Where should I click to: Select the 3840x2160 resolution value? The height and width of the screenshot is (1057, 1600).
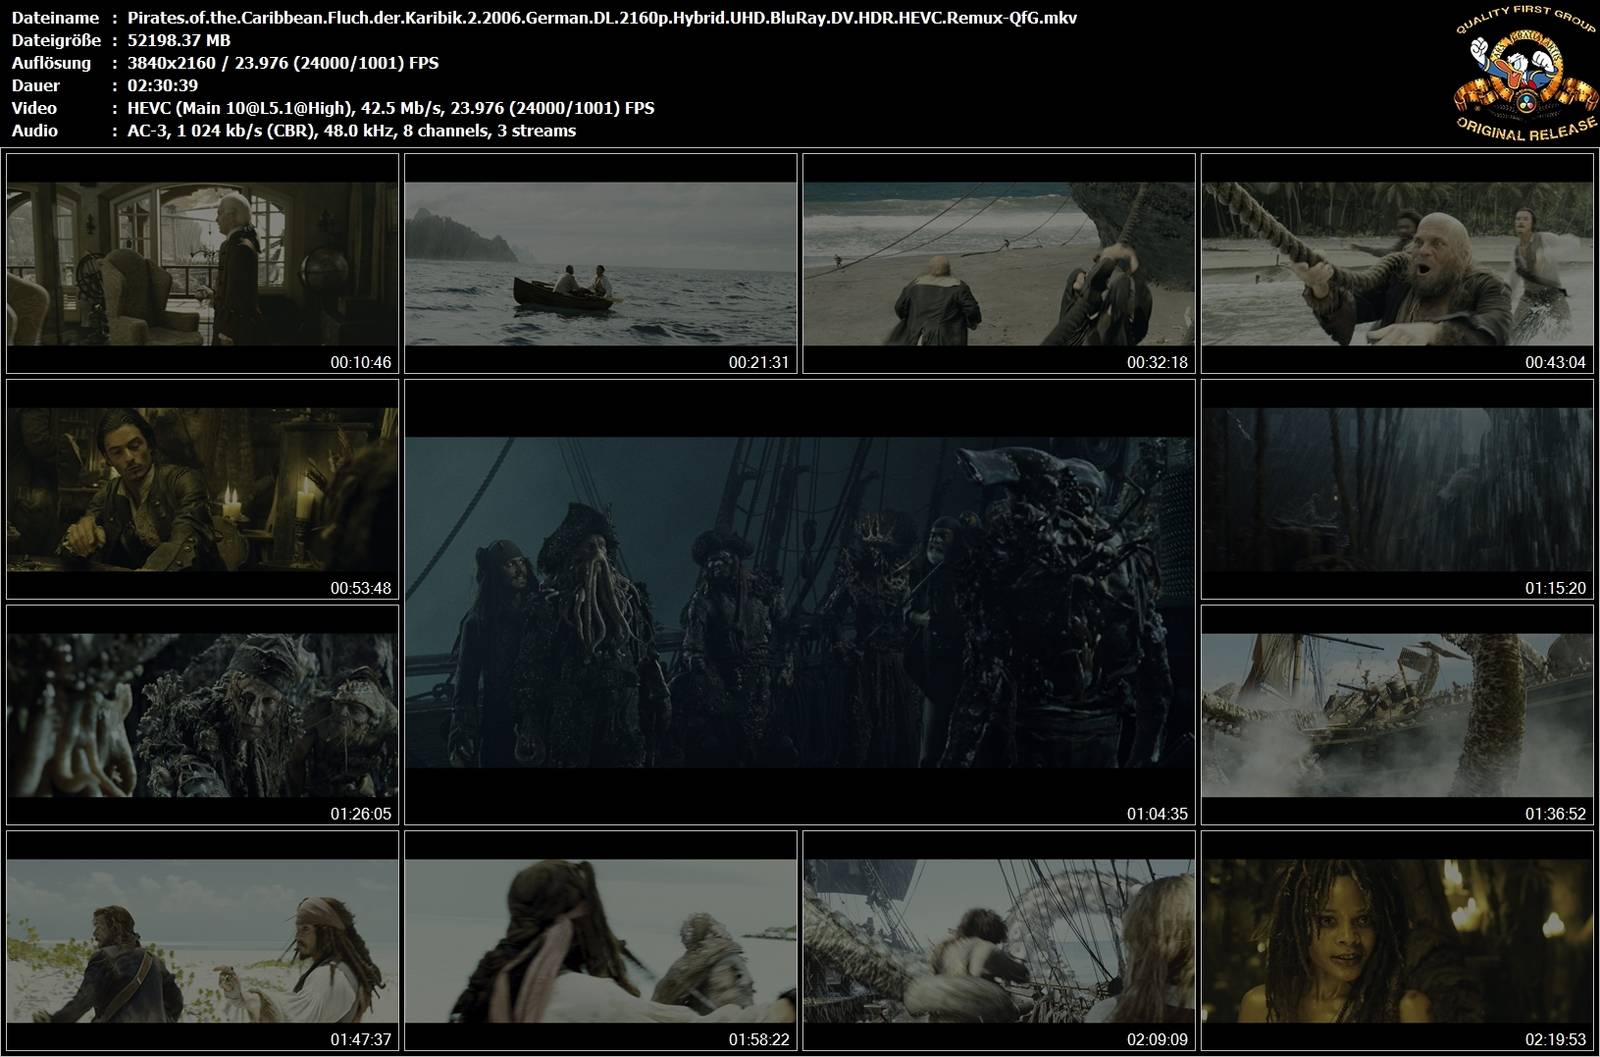[283, 63]
